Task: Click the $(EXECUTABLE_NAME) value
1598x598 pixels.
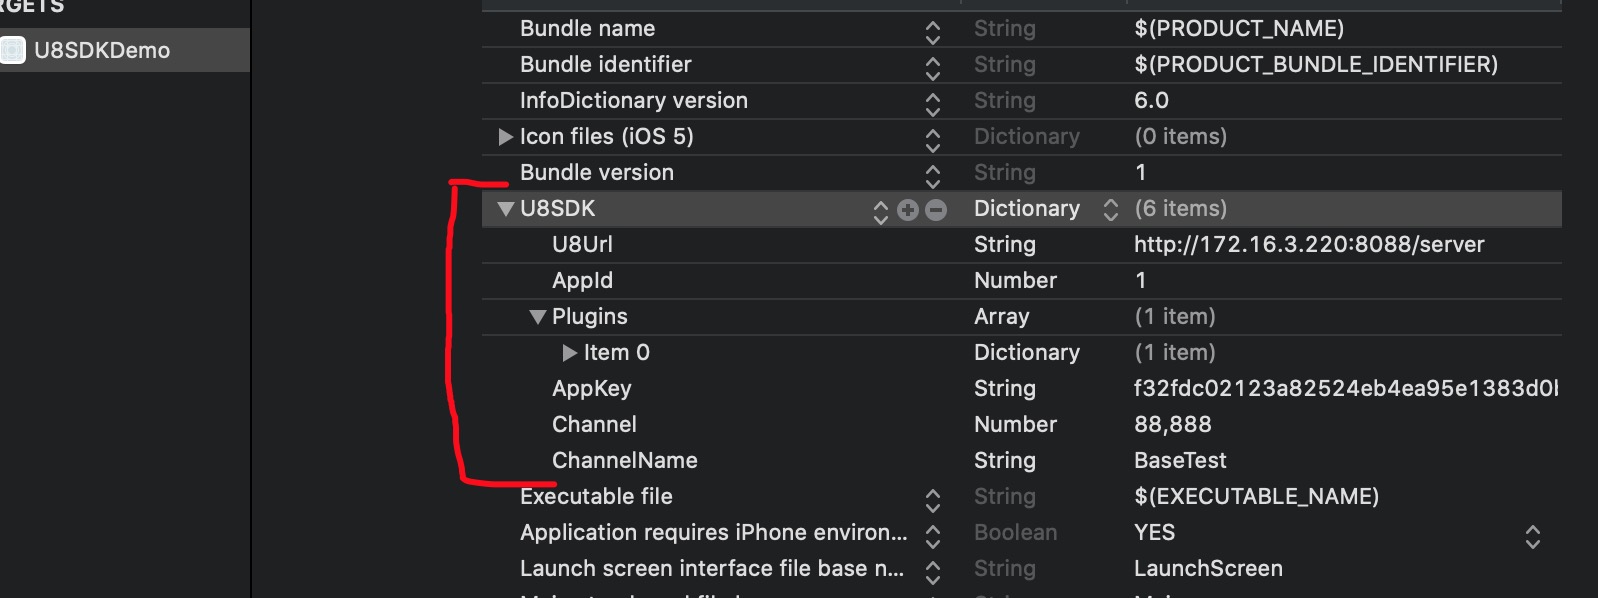Action: point(1256,497)
